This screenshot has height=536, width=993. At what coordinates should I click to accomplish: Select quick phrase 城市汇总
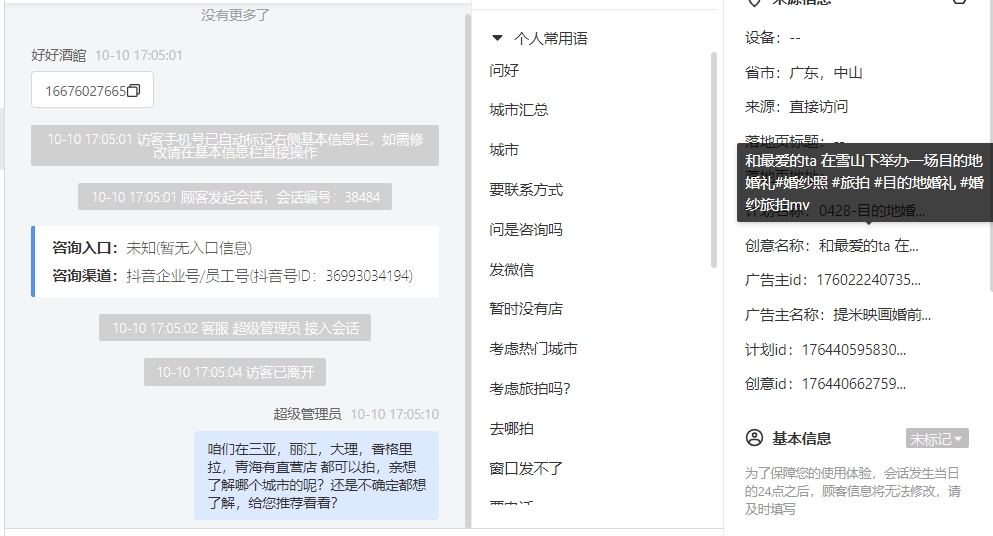(519, 110)
